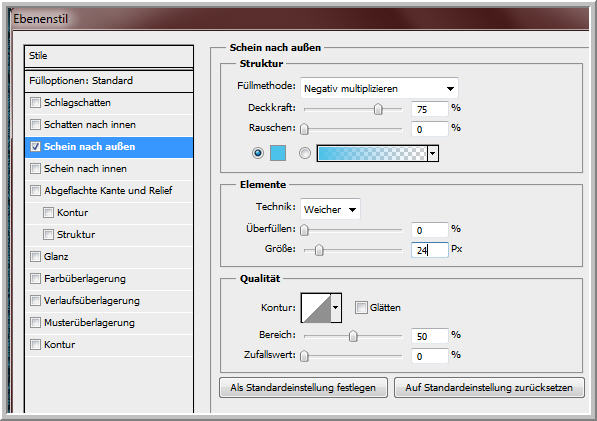The height and width of the screenshot is (421, 597).
Task: Click the blue glow color swatch
Action: [278, 153]
